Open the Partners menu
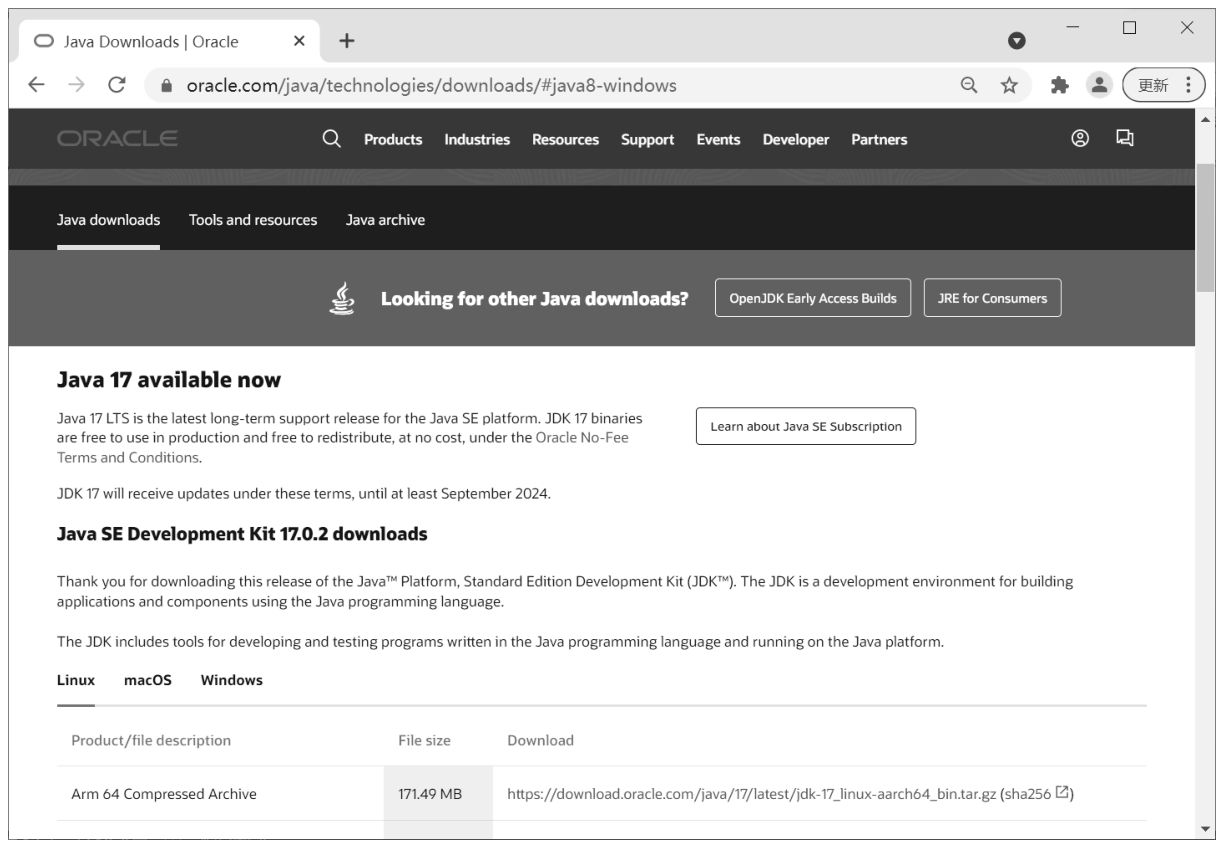 [x=879, y=140]
